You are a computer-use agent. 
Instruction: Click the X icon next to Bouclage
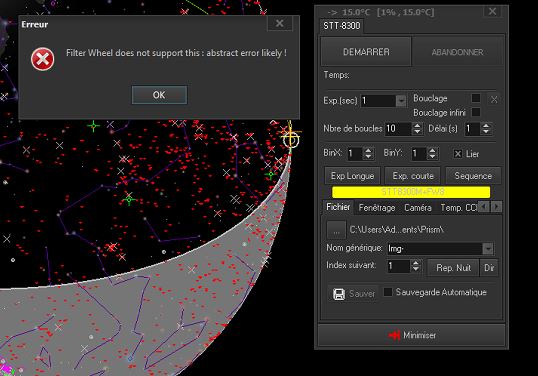(494, 99)
